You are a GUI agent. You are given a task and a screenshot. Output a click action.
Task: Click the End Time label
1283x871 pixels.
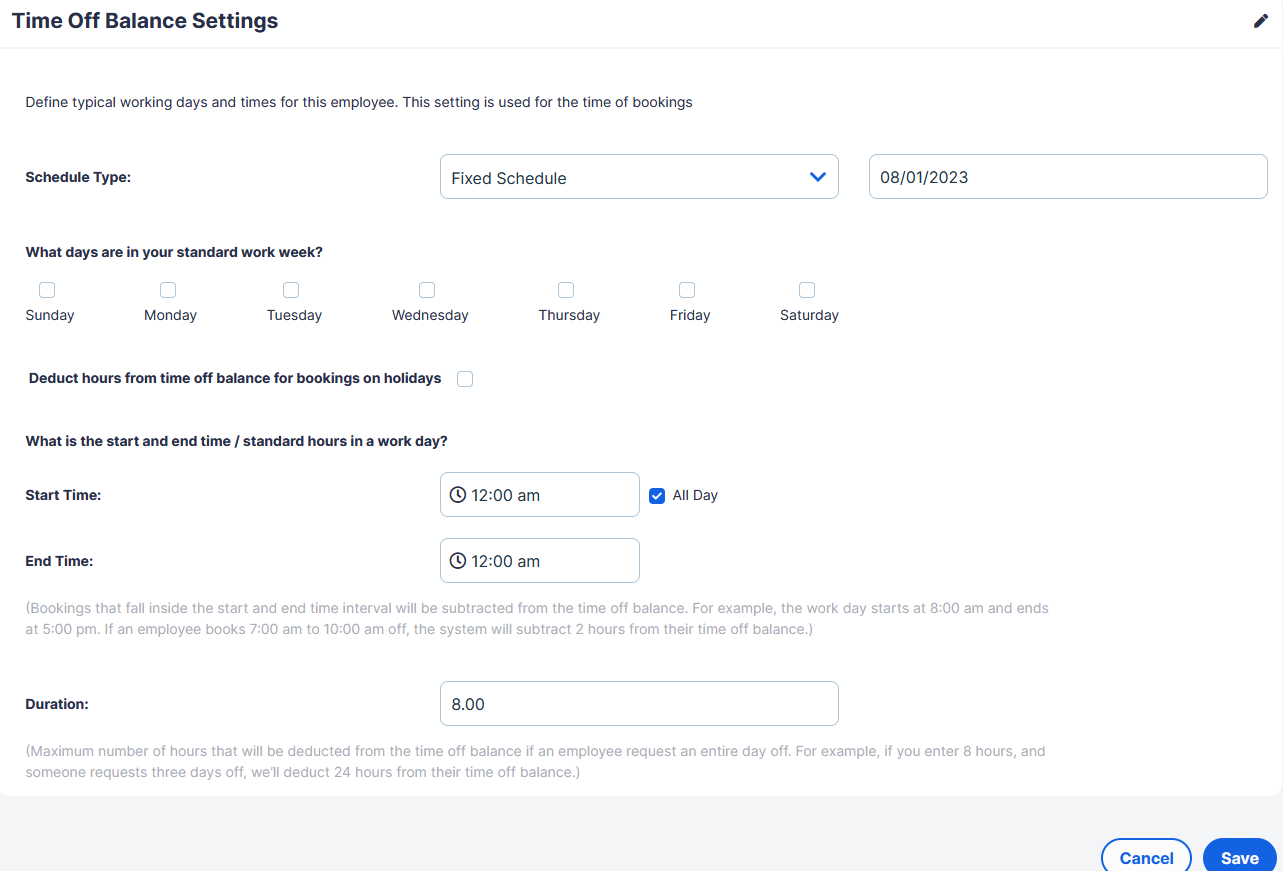pos(59,561)
